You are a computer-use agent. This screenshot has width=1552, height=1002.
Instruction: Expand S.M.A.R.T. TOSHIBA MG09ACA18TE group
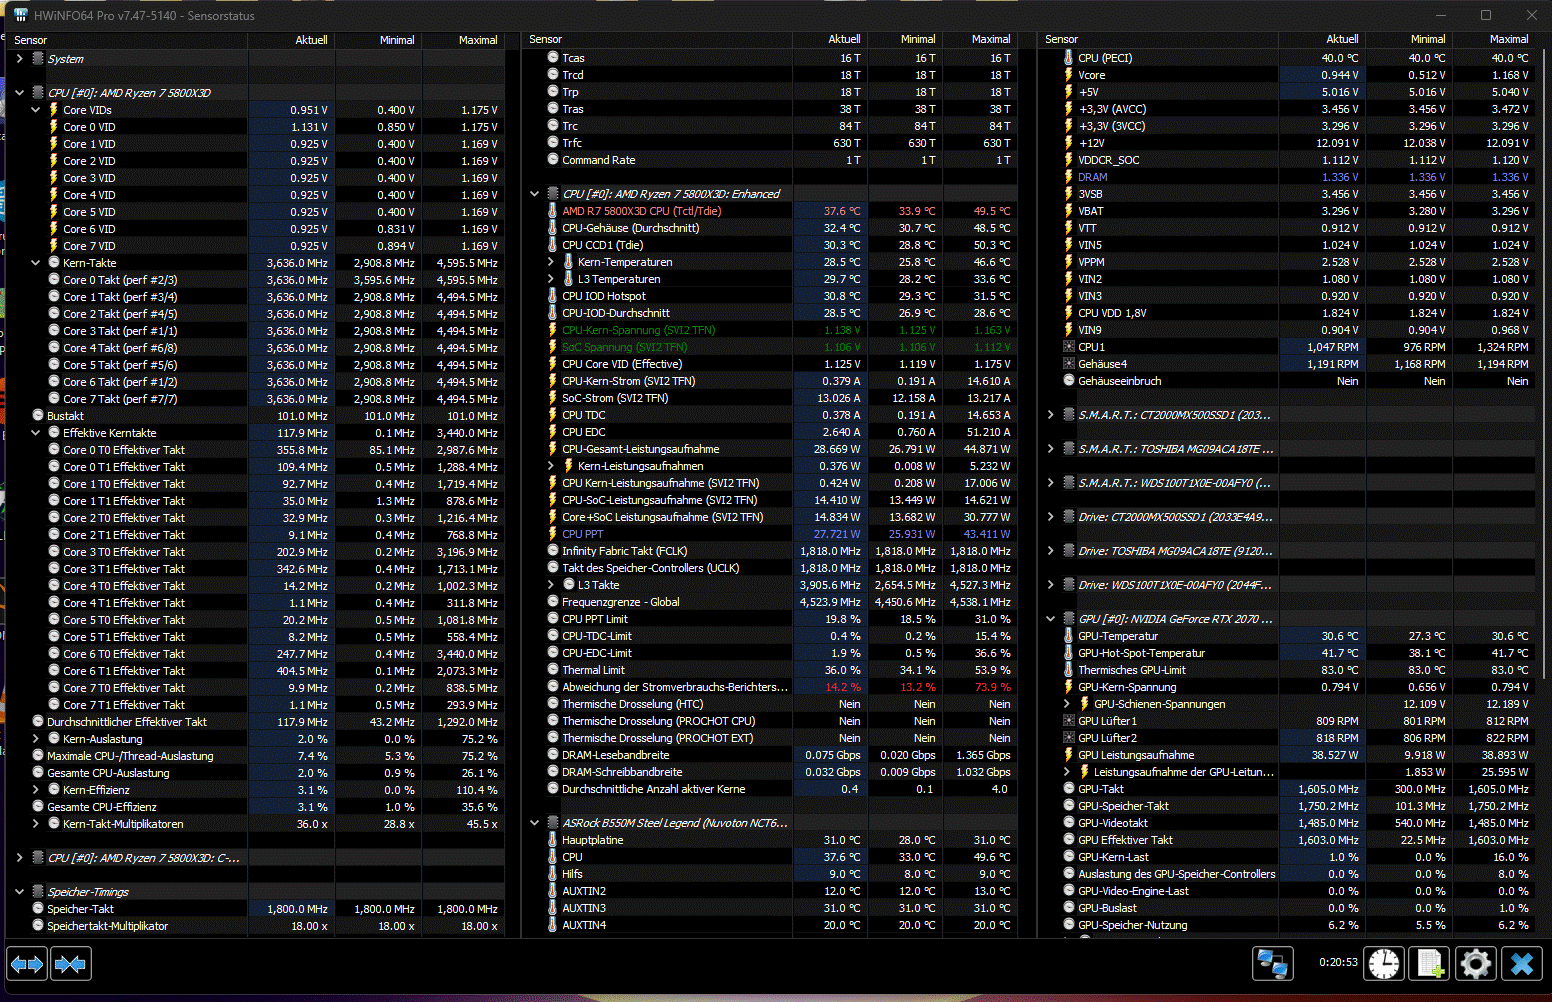click(1050, 449)
